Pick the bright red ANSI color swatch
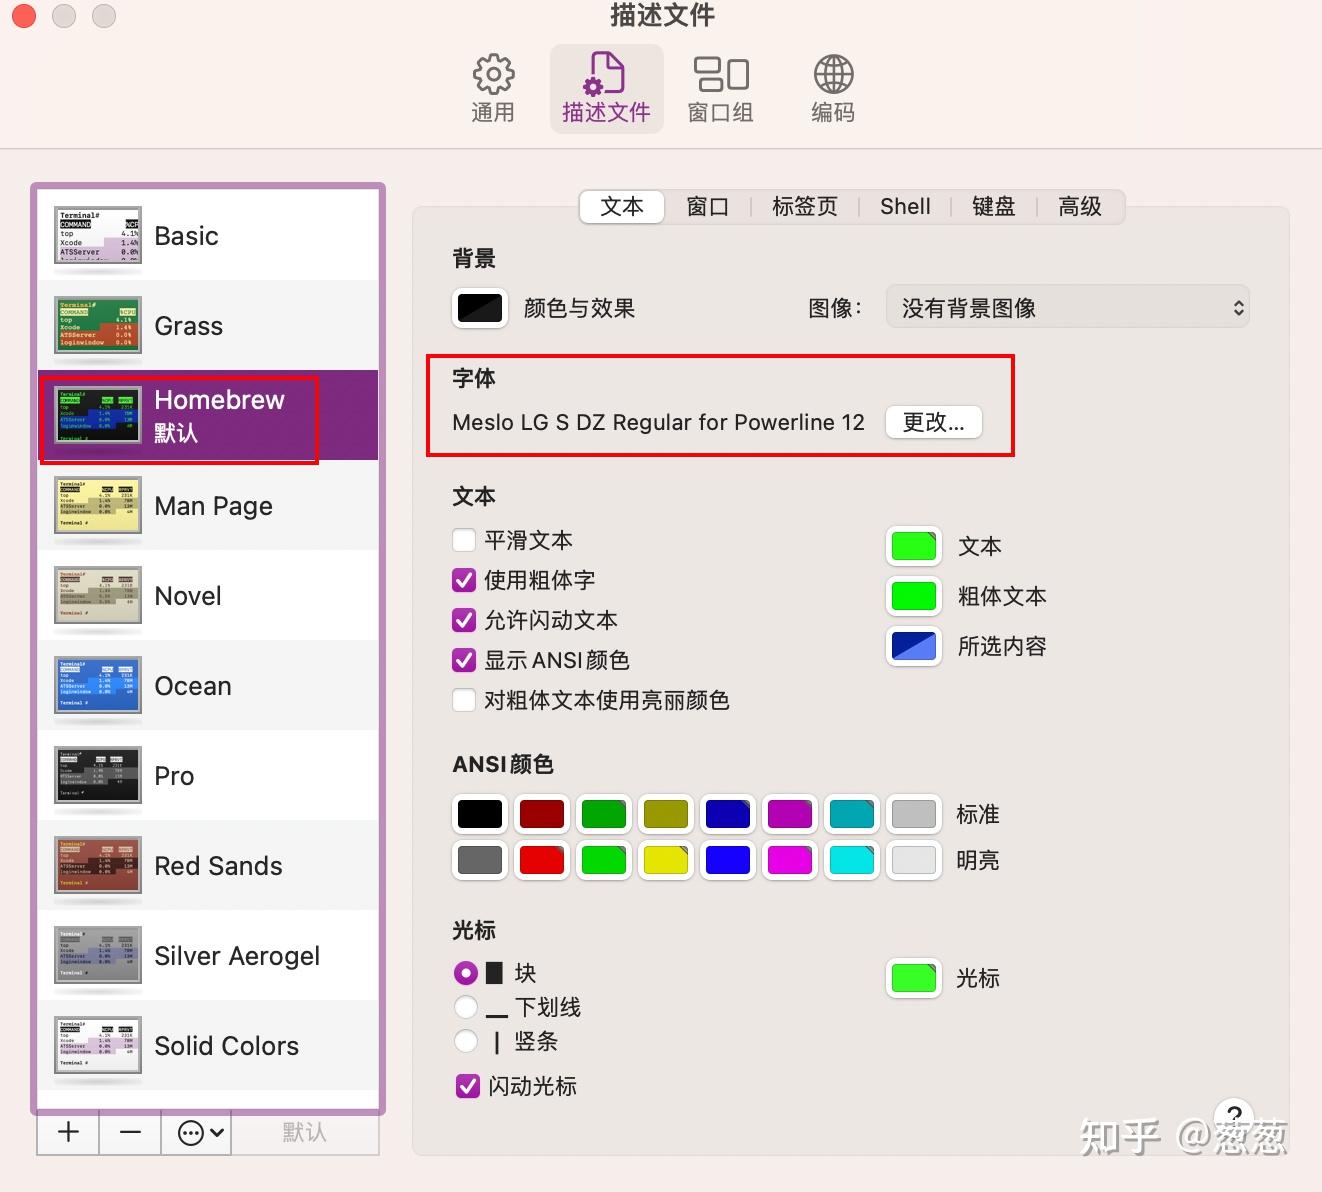 click(x=541, y=859)
